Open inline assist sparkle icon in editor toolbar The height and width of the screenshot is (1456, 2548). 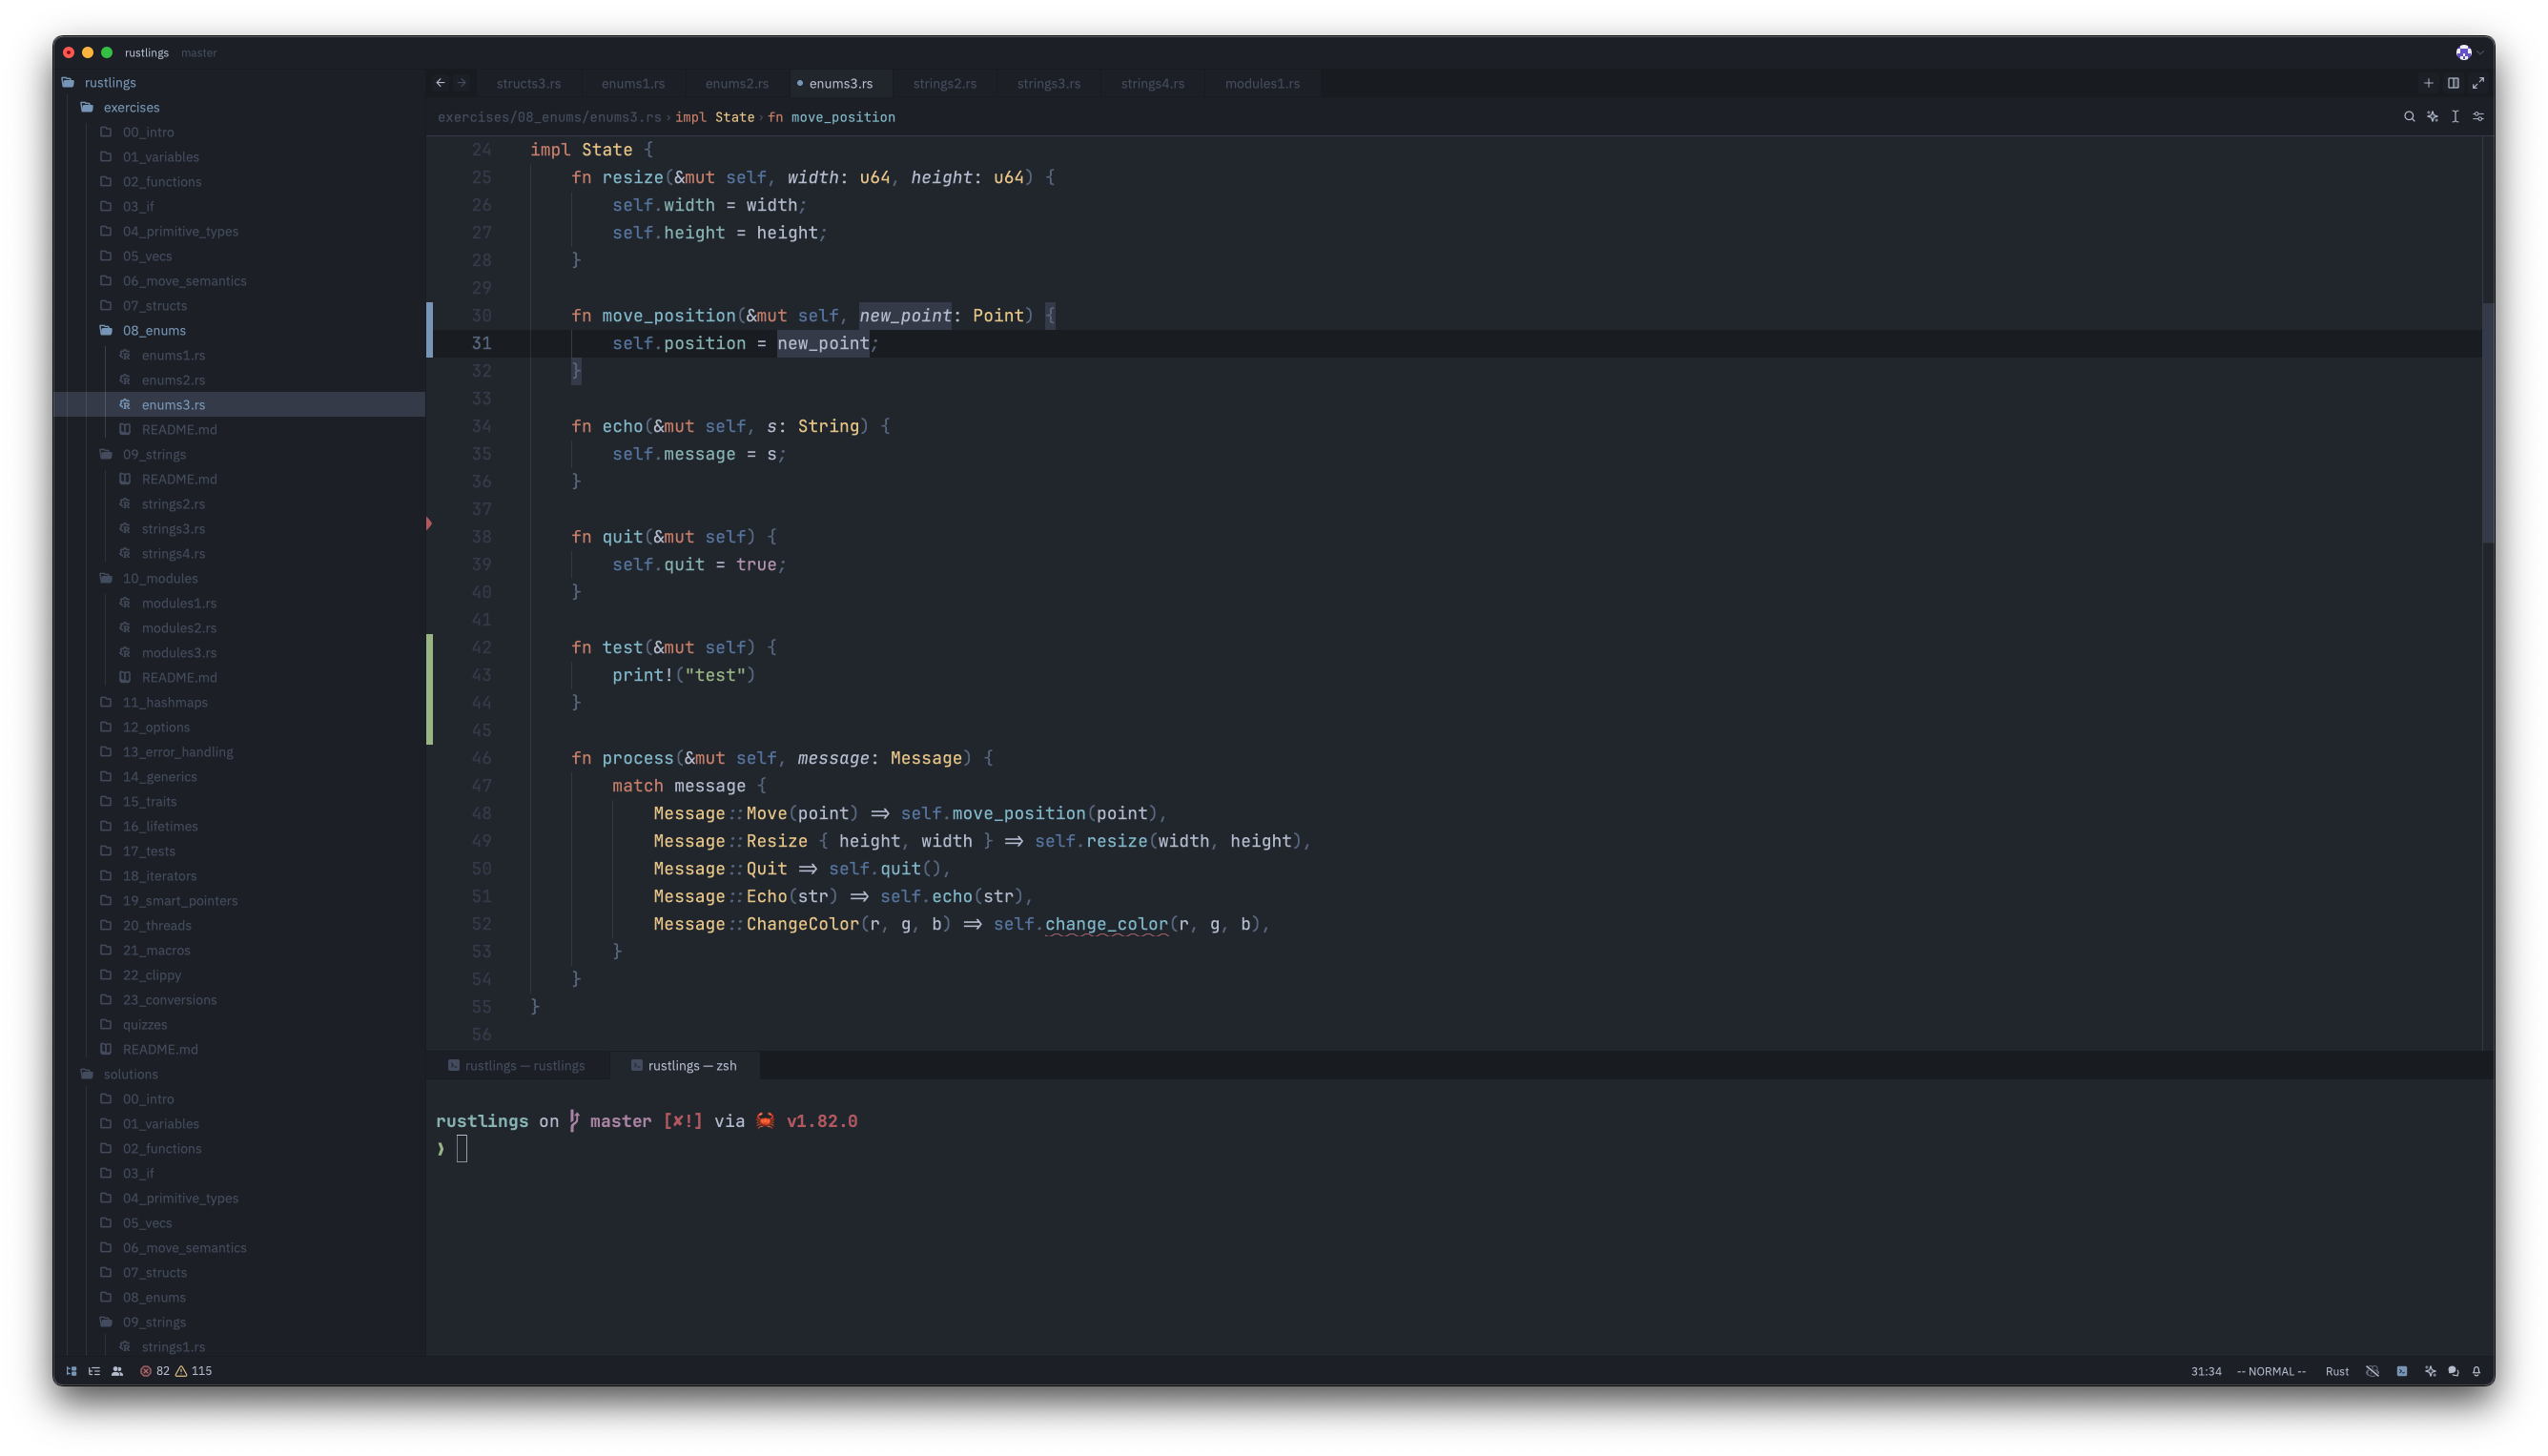[x=2432, y=117]
